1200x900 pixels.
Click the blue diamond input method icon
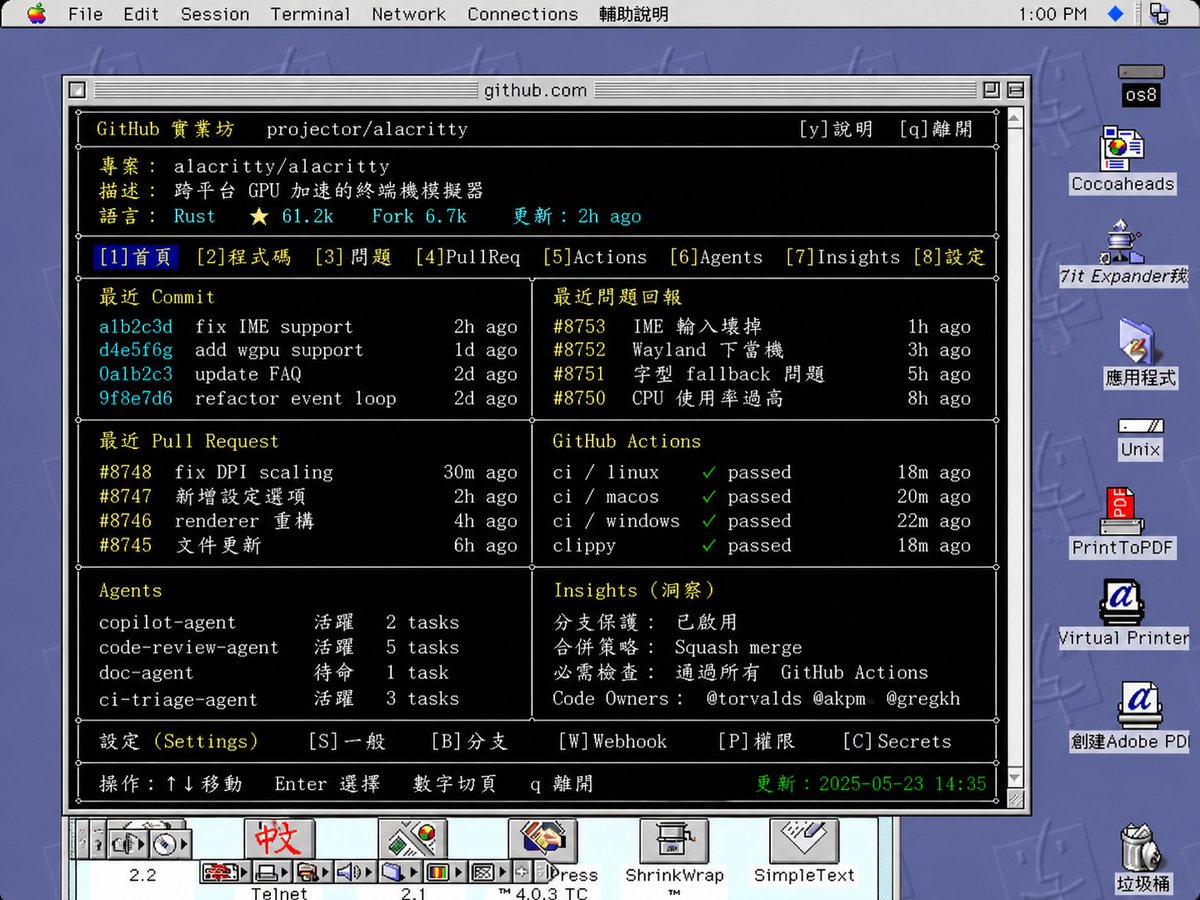click(x=1116, y=14)
